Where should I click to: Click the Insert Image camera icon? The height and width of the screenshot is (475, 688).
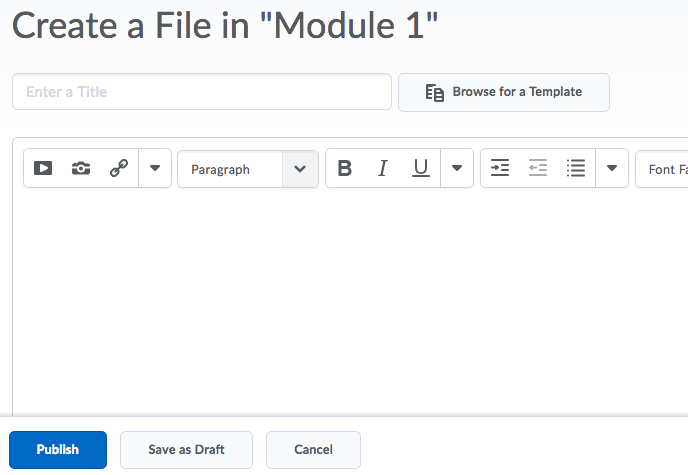81,169
